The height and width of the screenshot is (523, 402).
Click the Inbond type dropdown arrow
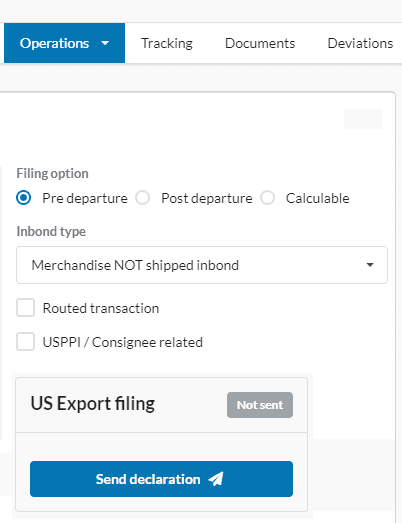(x=370, y=265)
